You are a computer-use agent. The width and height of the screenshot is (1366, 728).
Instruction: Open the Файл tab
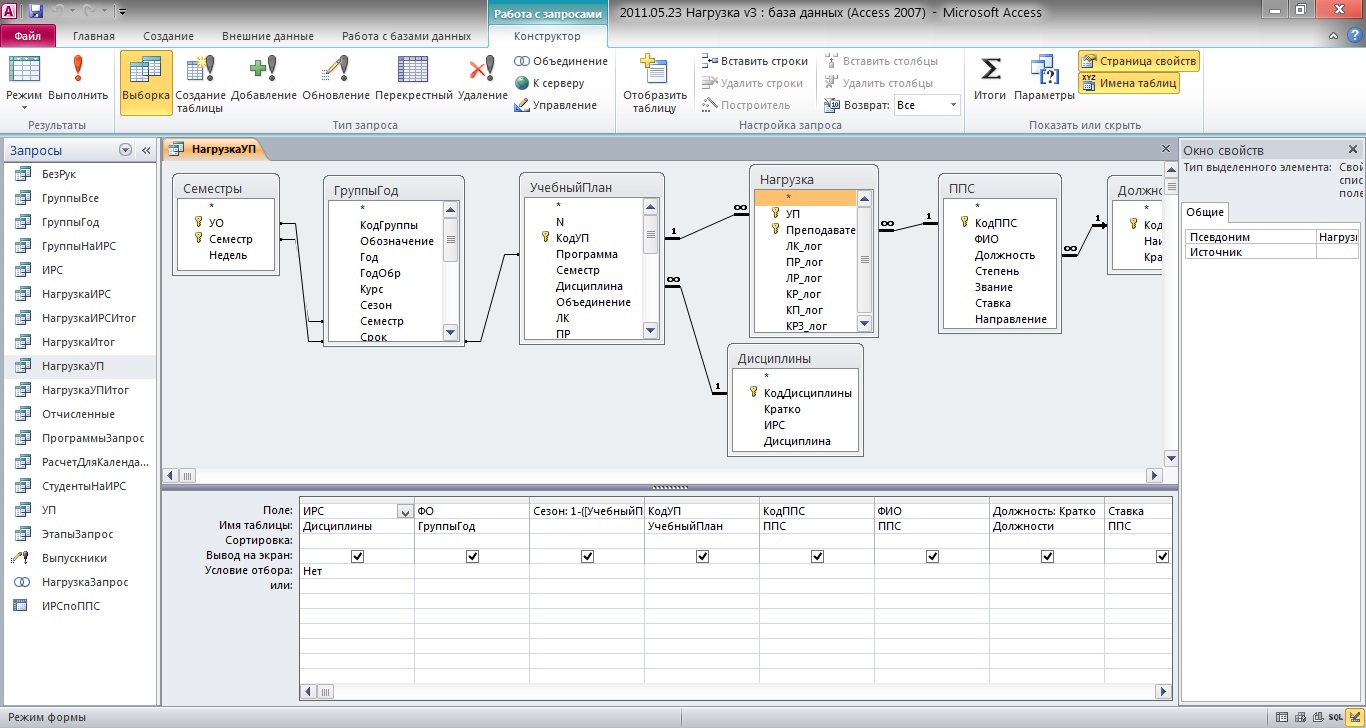(28, 36)
